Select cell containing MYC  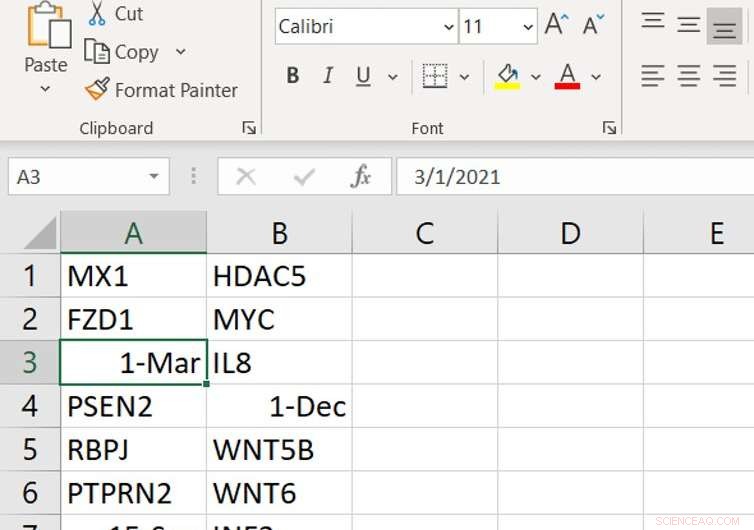[279, 319]
